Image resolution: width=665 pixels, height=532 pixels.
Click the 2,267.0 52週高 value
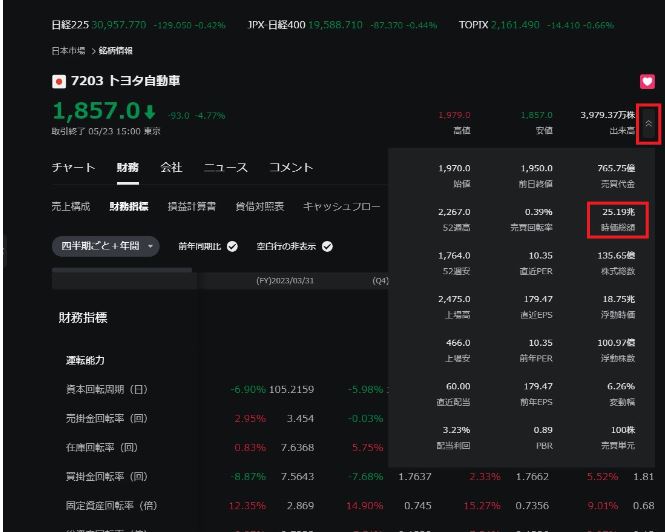(454, 212)
